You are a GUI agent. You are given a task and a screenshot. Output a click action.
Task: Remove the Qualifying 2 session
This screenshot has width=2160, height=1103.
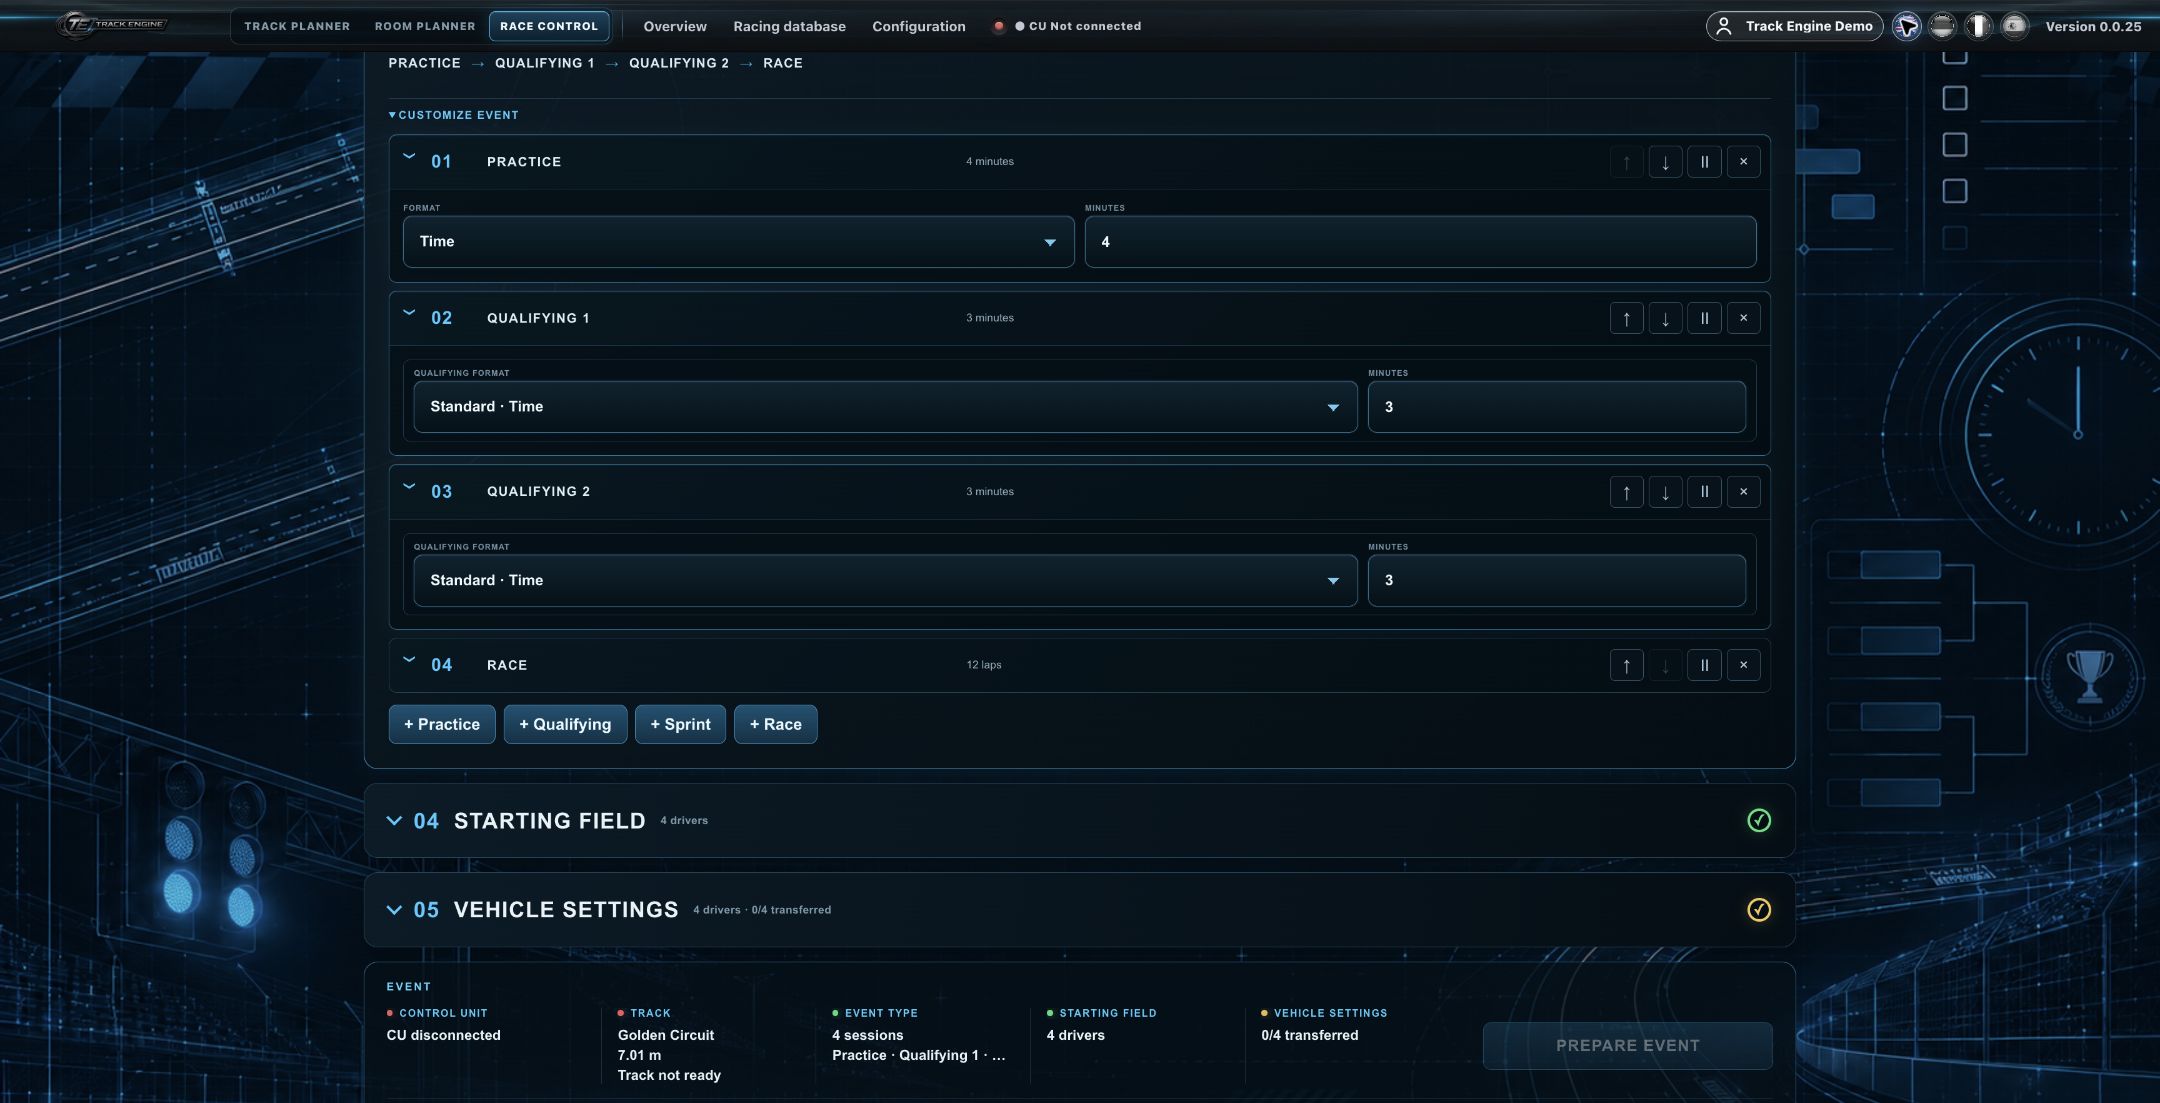[x=1743, y=492]
